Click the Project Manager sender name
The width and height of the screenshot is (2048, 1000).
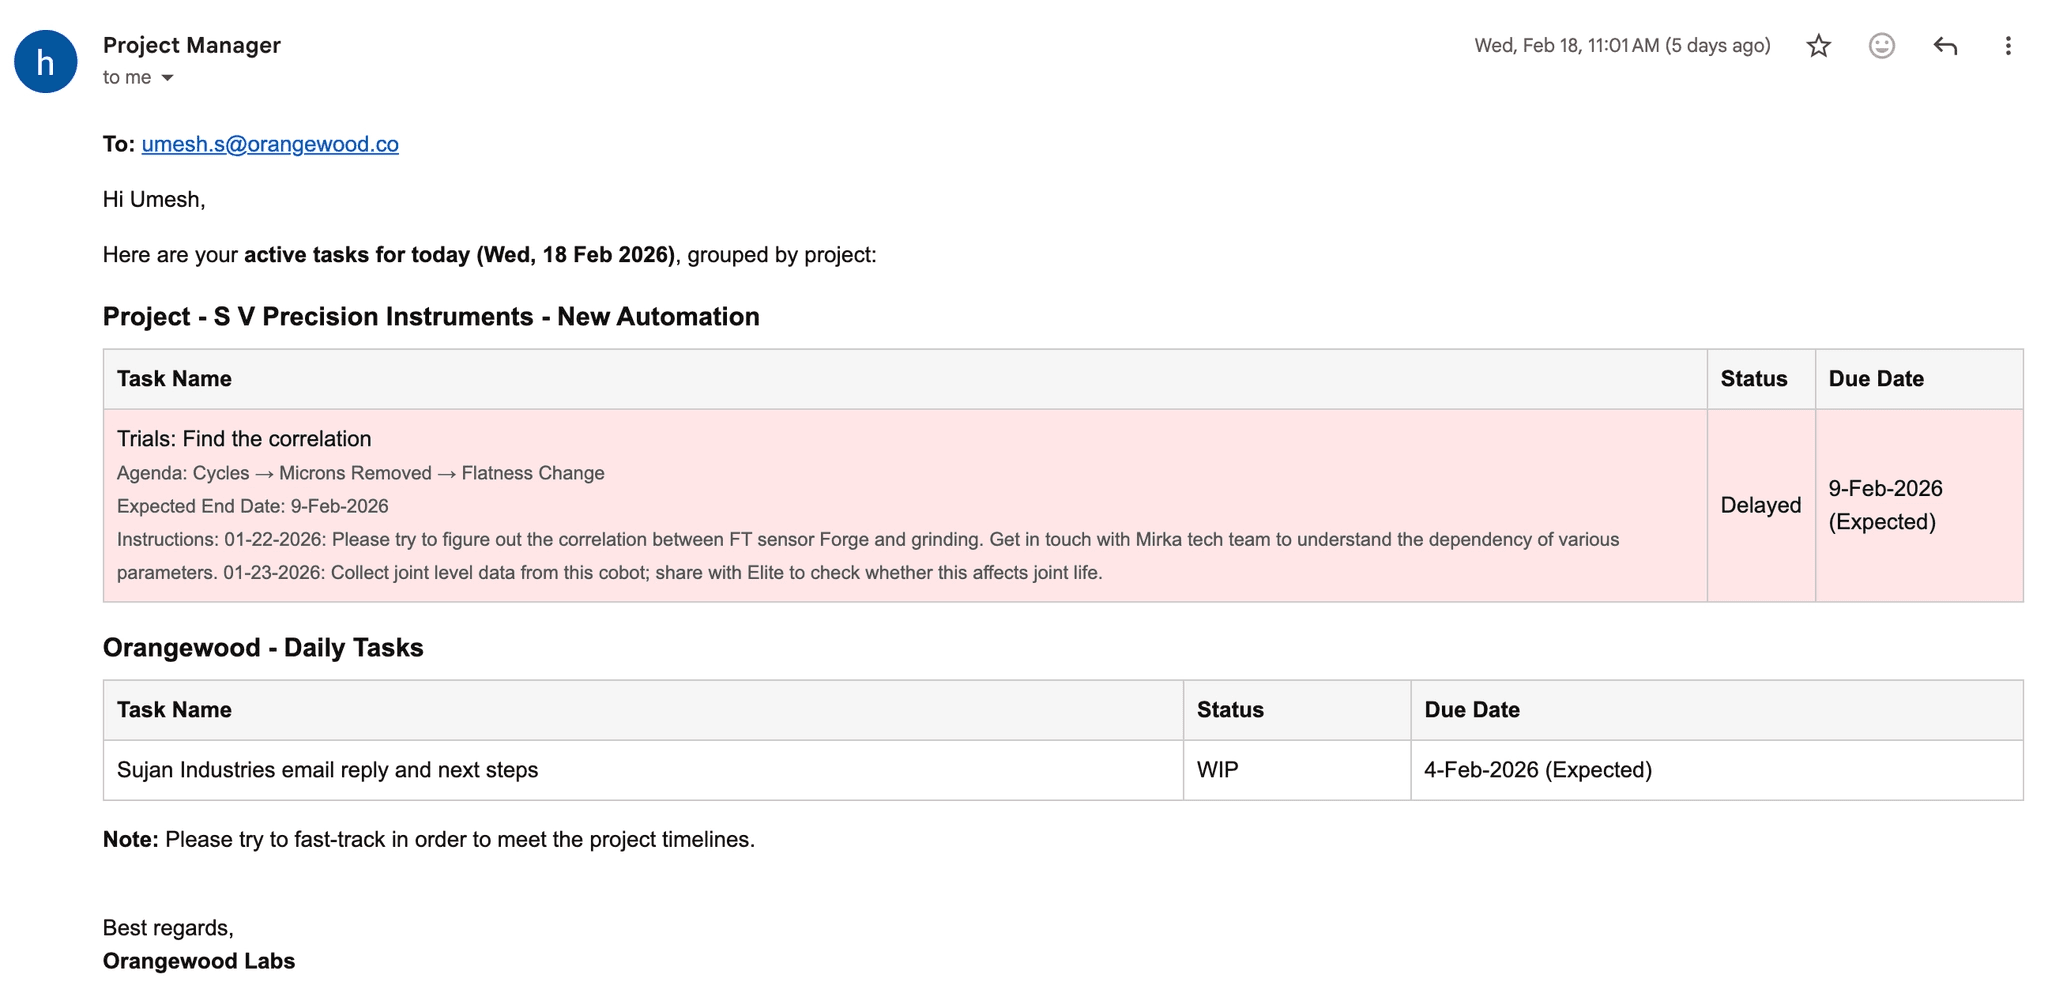[x=192, y=45]
